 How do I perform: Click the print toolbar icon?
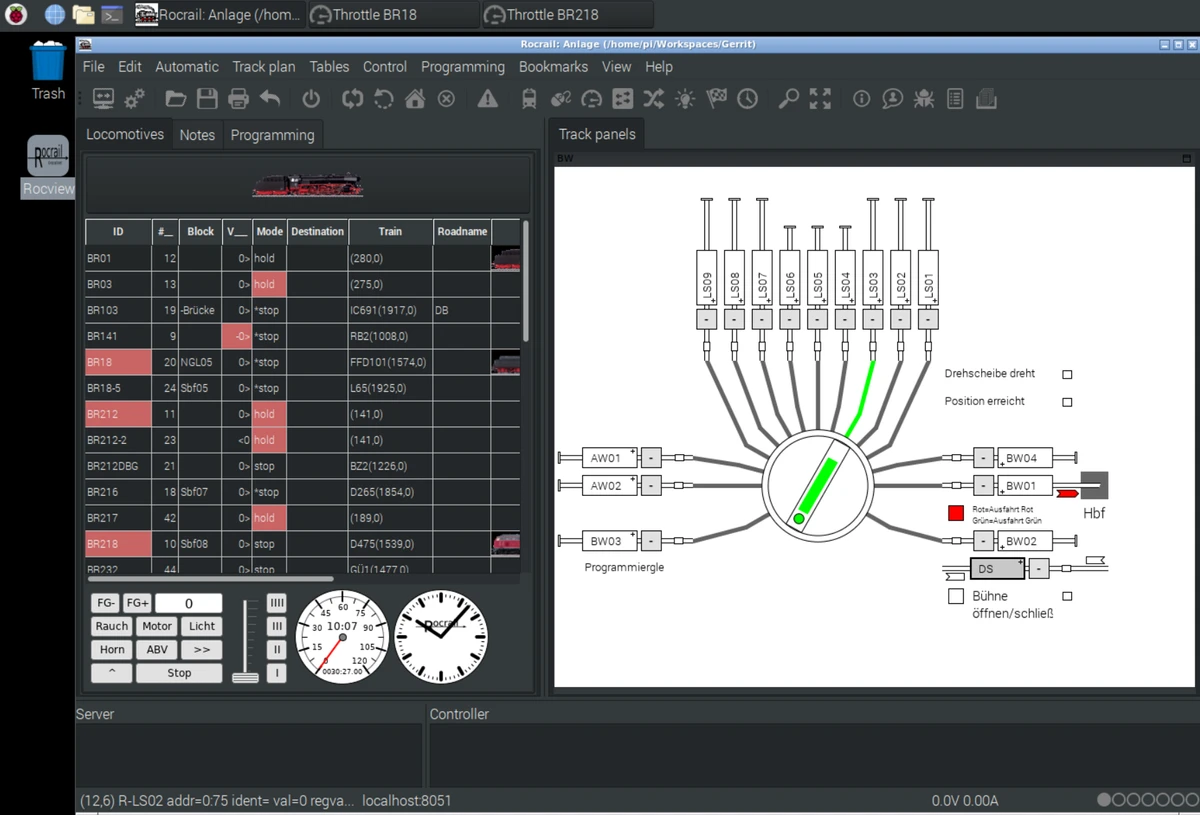(x=238, y=99)
